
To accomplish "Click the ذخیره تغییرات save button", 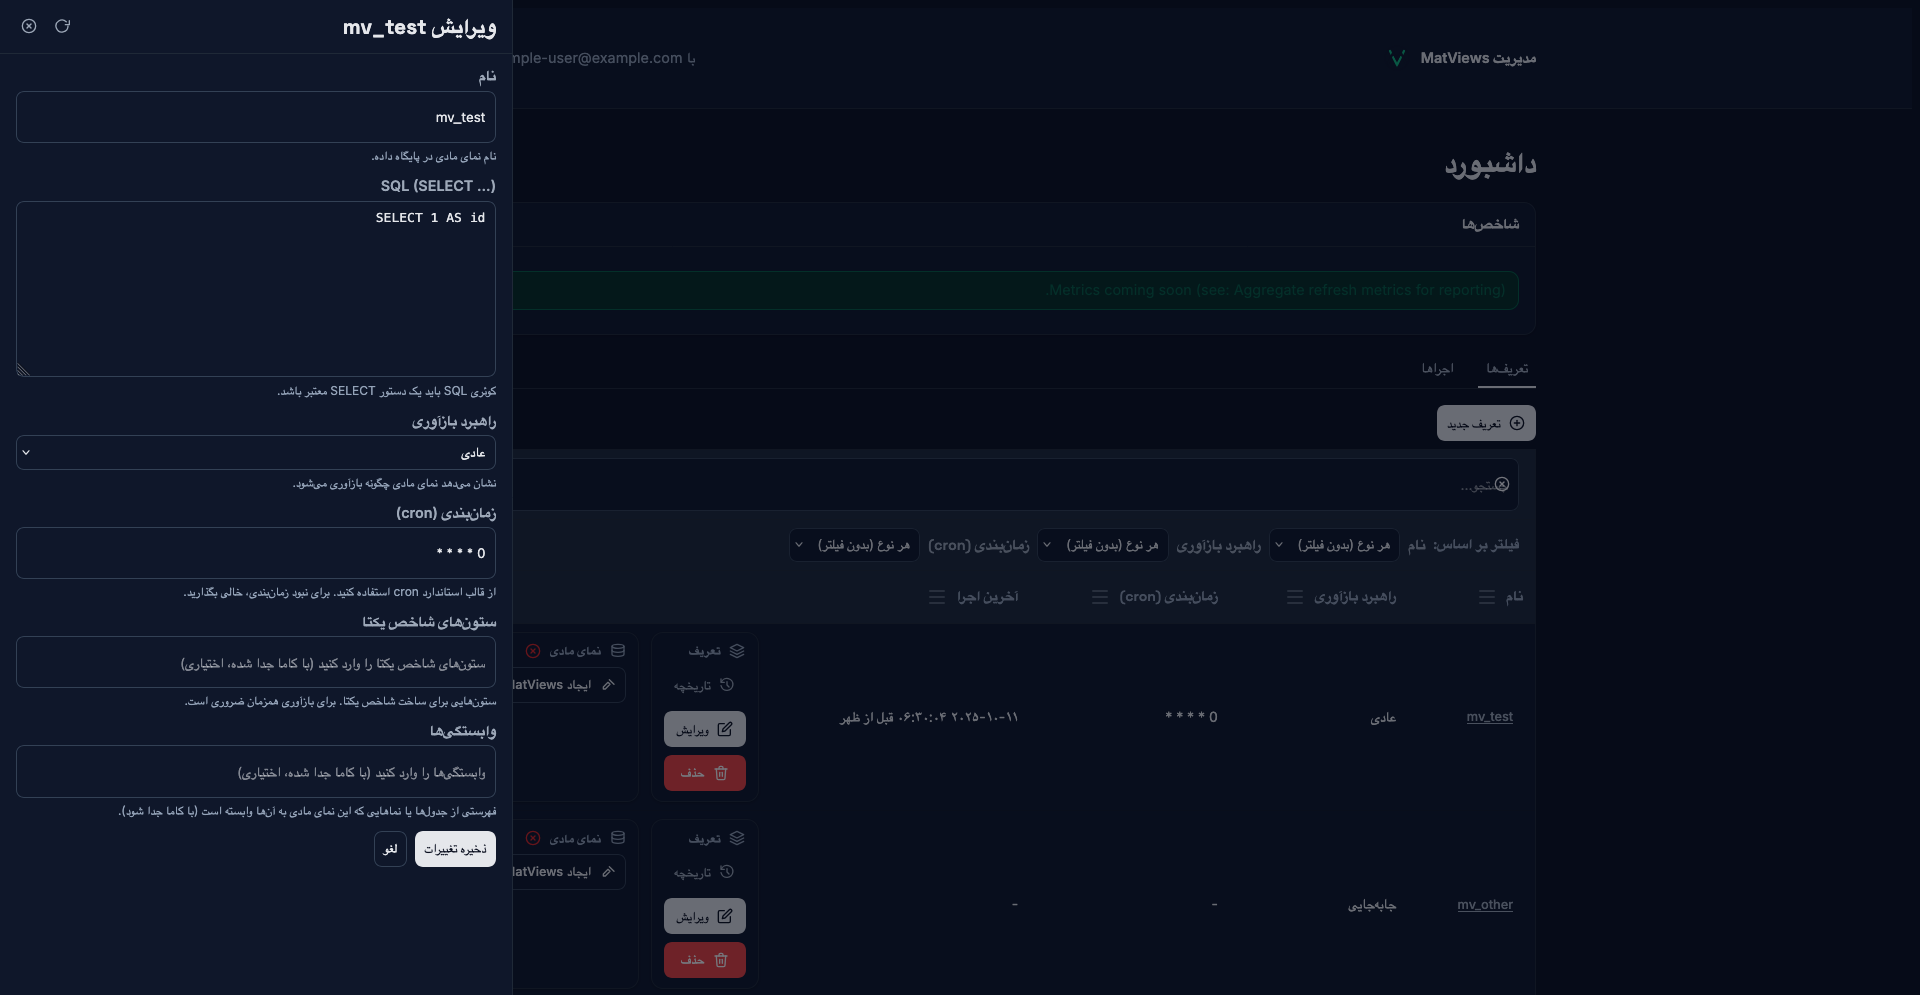I will pyautogui.click(x=455, y=849).
